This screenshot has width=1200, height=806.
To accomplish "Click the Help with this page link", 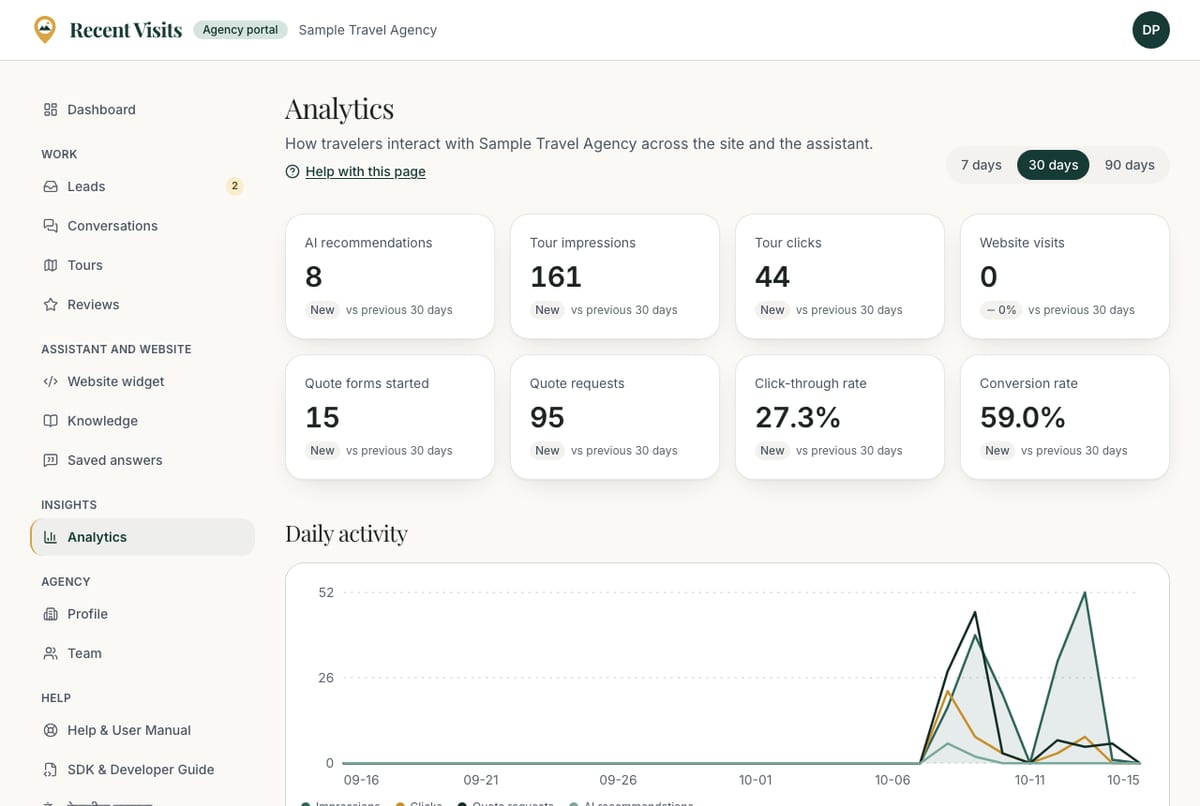I will click(x=365, y=172).
